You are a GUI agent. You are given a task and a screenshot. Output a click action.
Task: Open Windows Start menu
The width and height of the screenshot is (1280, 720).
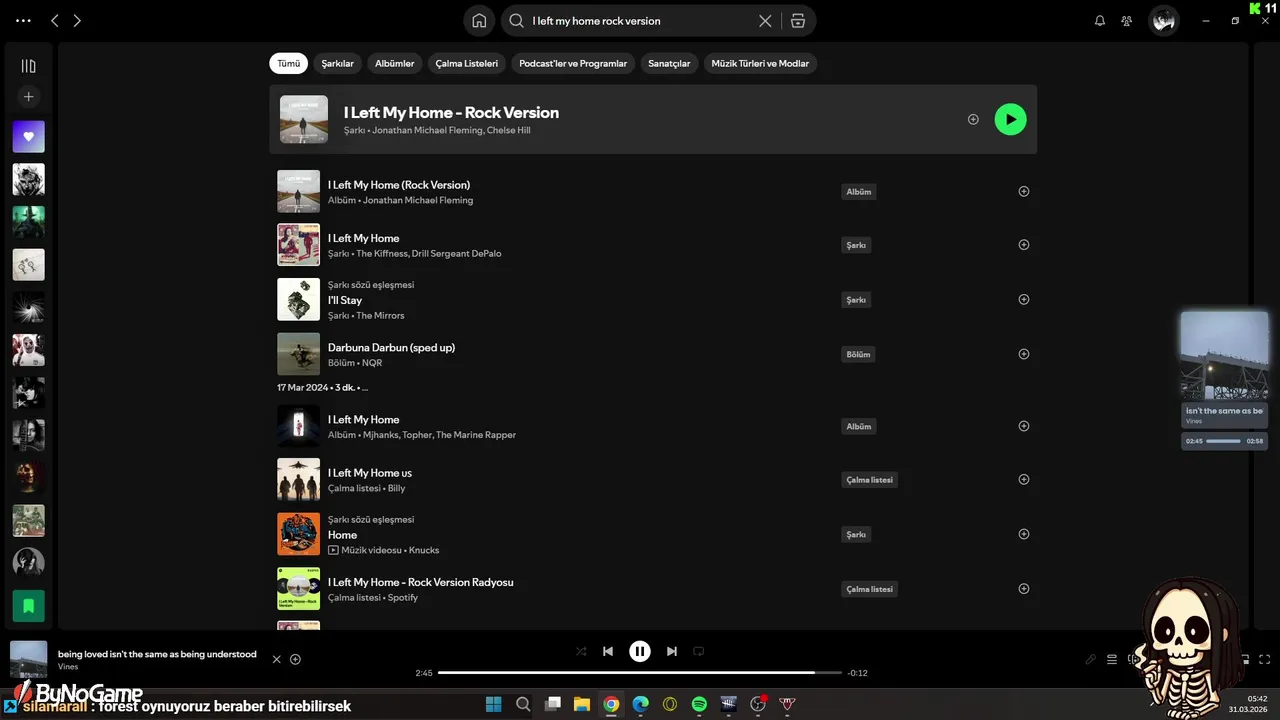(x=493, y=704)
